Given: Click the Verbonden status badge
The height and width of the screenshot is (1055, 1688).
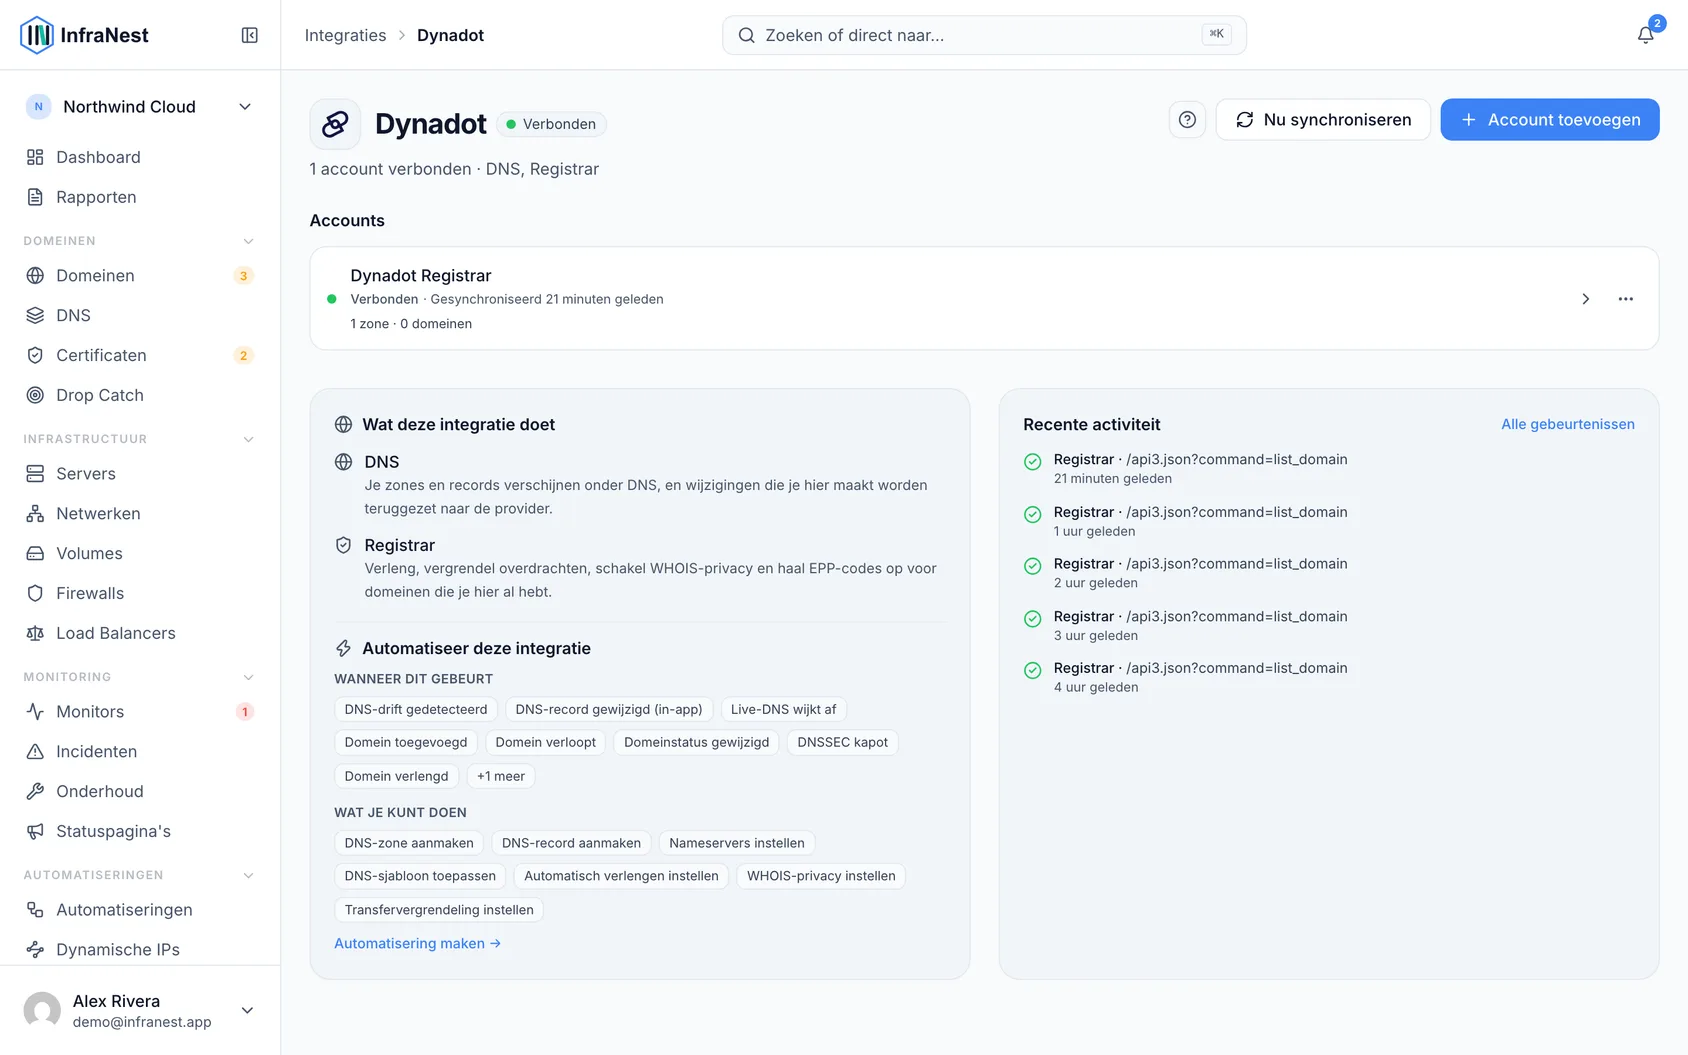Looking at the screenshot, I should (551, 124).
